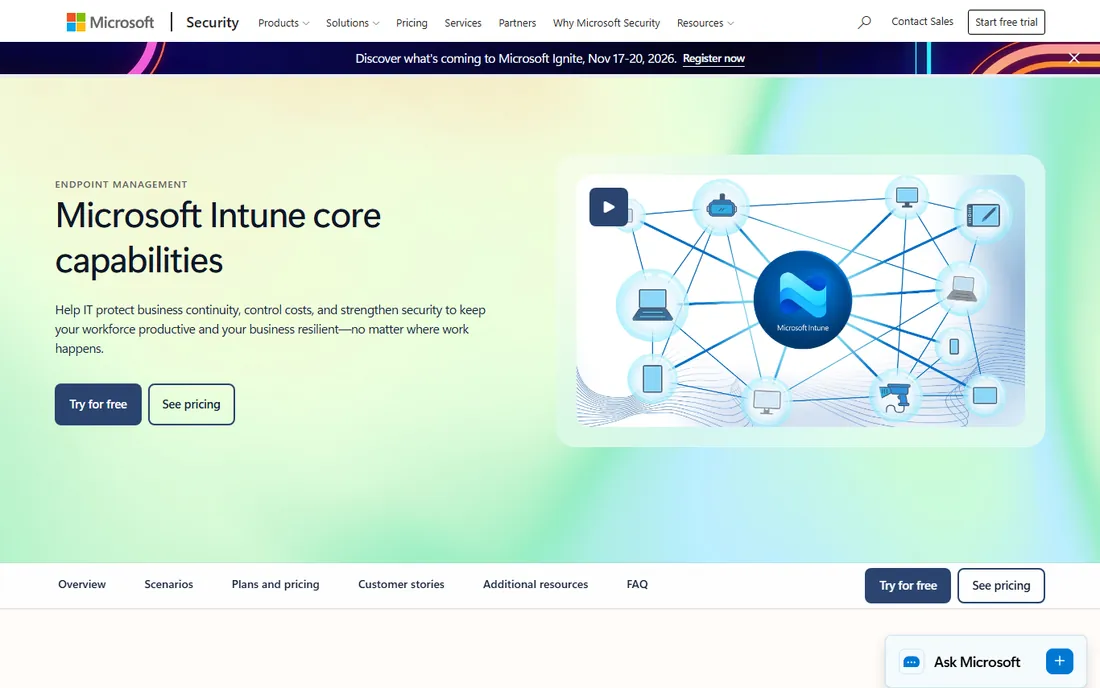Screen dimensions: 1100x688
Task: Select the FAQ tab
Action: (637, 584)
